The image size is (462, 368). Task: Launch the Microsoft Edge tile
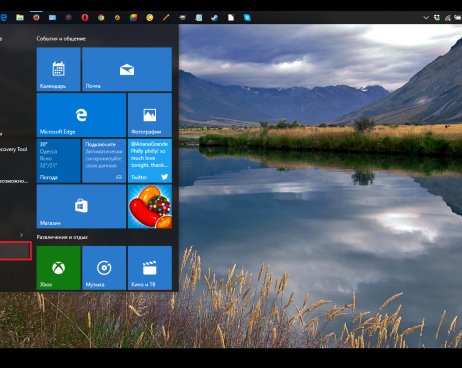pos(81,115)
